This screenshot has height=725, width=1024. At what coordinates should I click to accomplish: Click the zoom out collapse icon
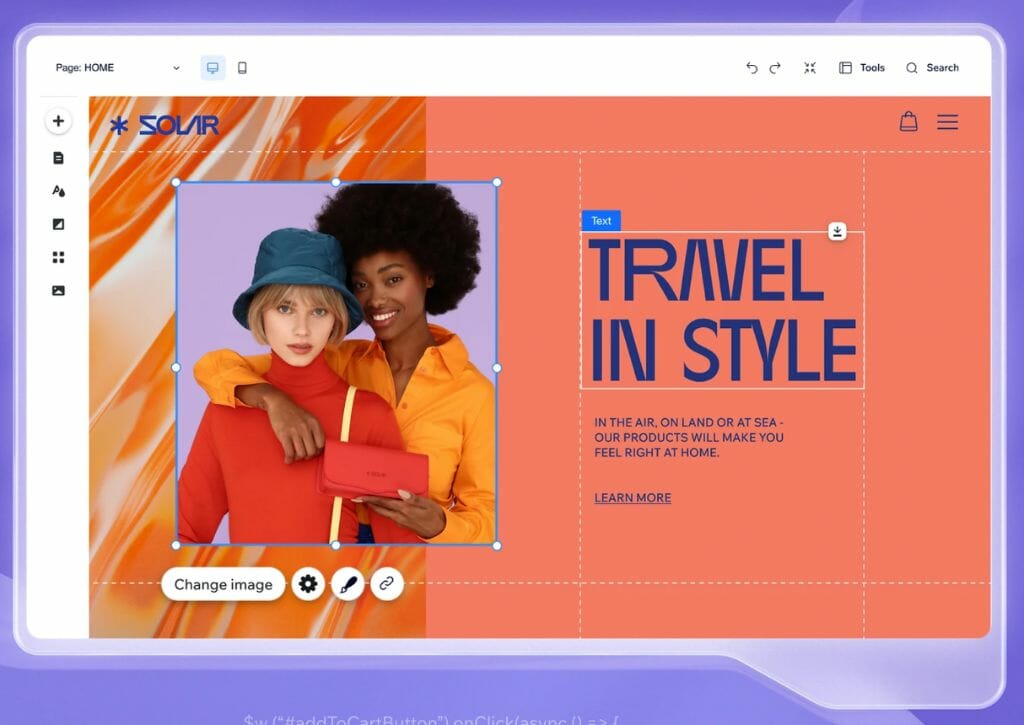point(810,68)
